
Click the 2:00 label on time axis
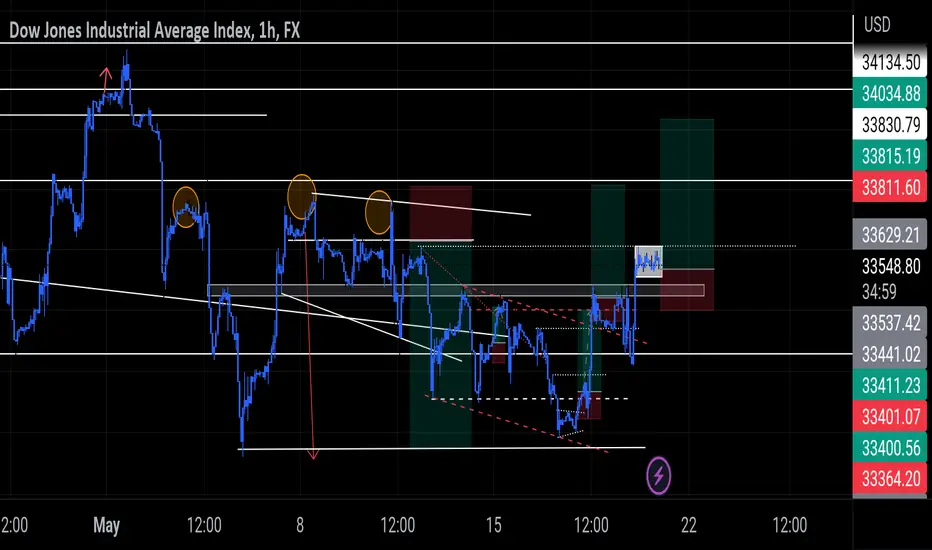tap(14, 525)
